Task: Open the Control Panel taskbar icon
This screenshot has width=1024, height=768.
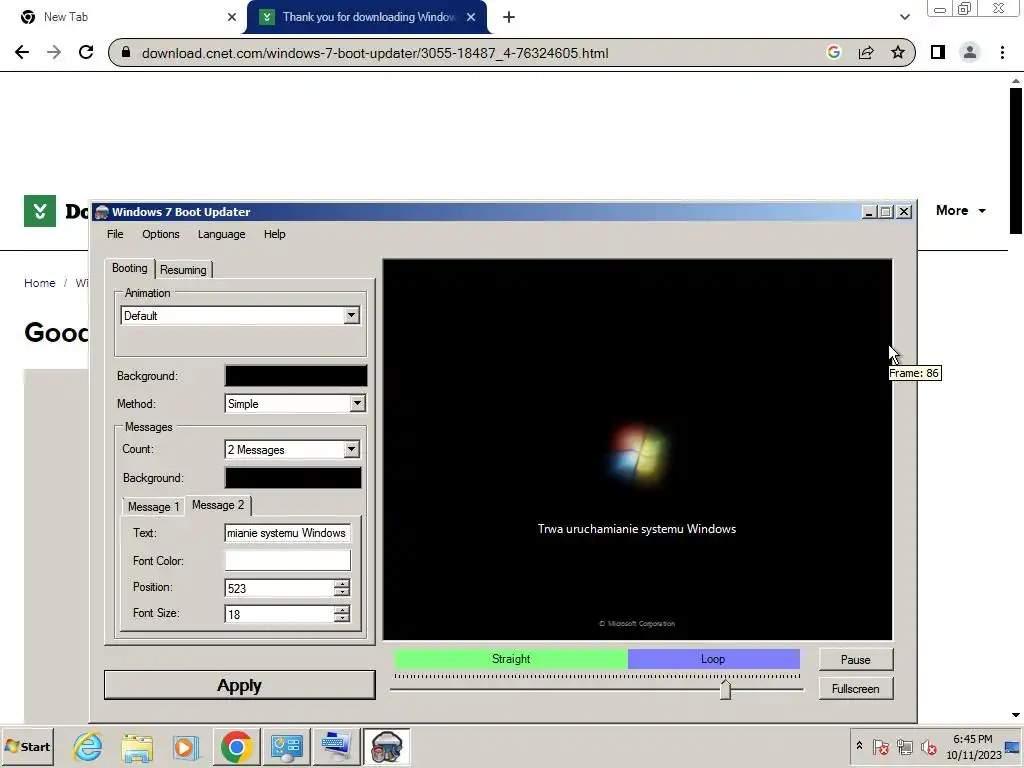Action: coord(286,746)
